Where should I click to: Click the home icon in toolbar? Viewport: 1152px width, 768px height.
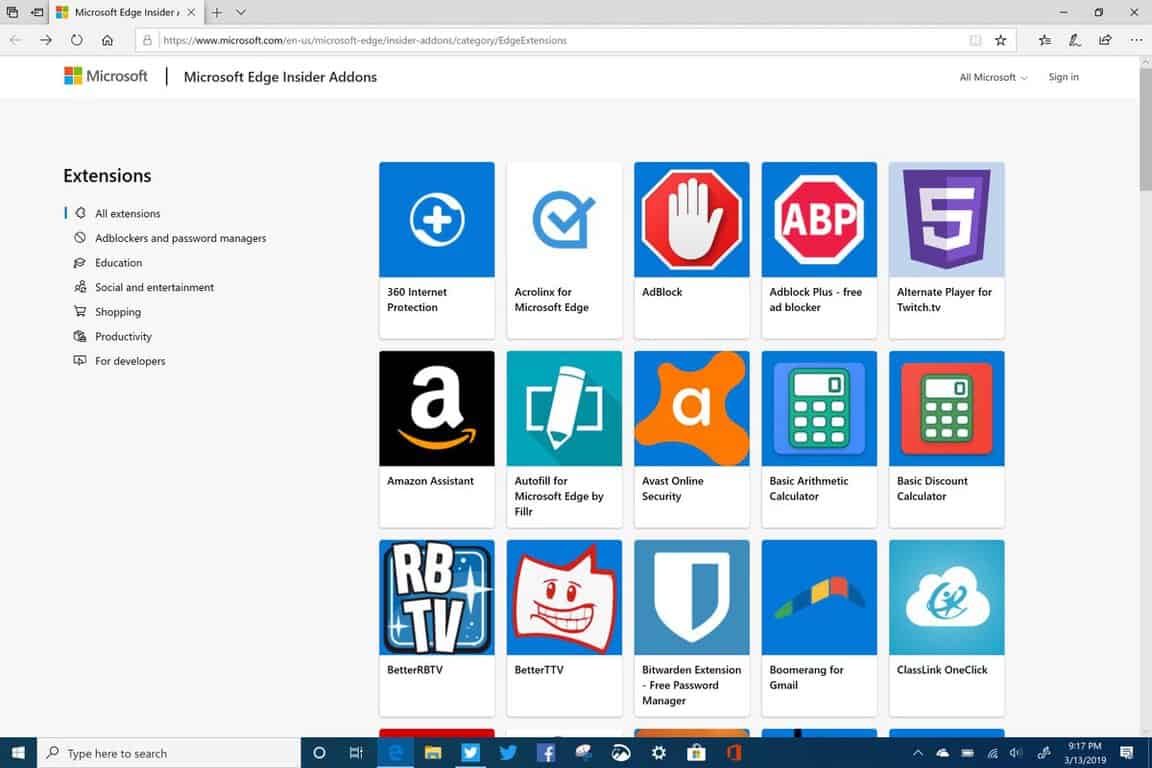(108, 40)
